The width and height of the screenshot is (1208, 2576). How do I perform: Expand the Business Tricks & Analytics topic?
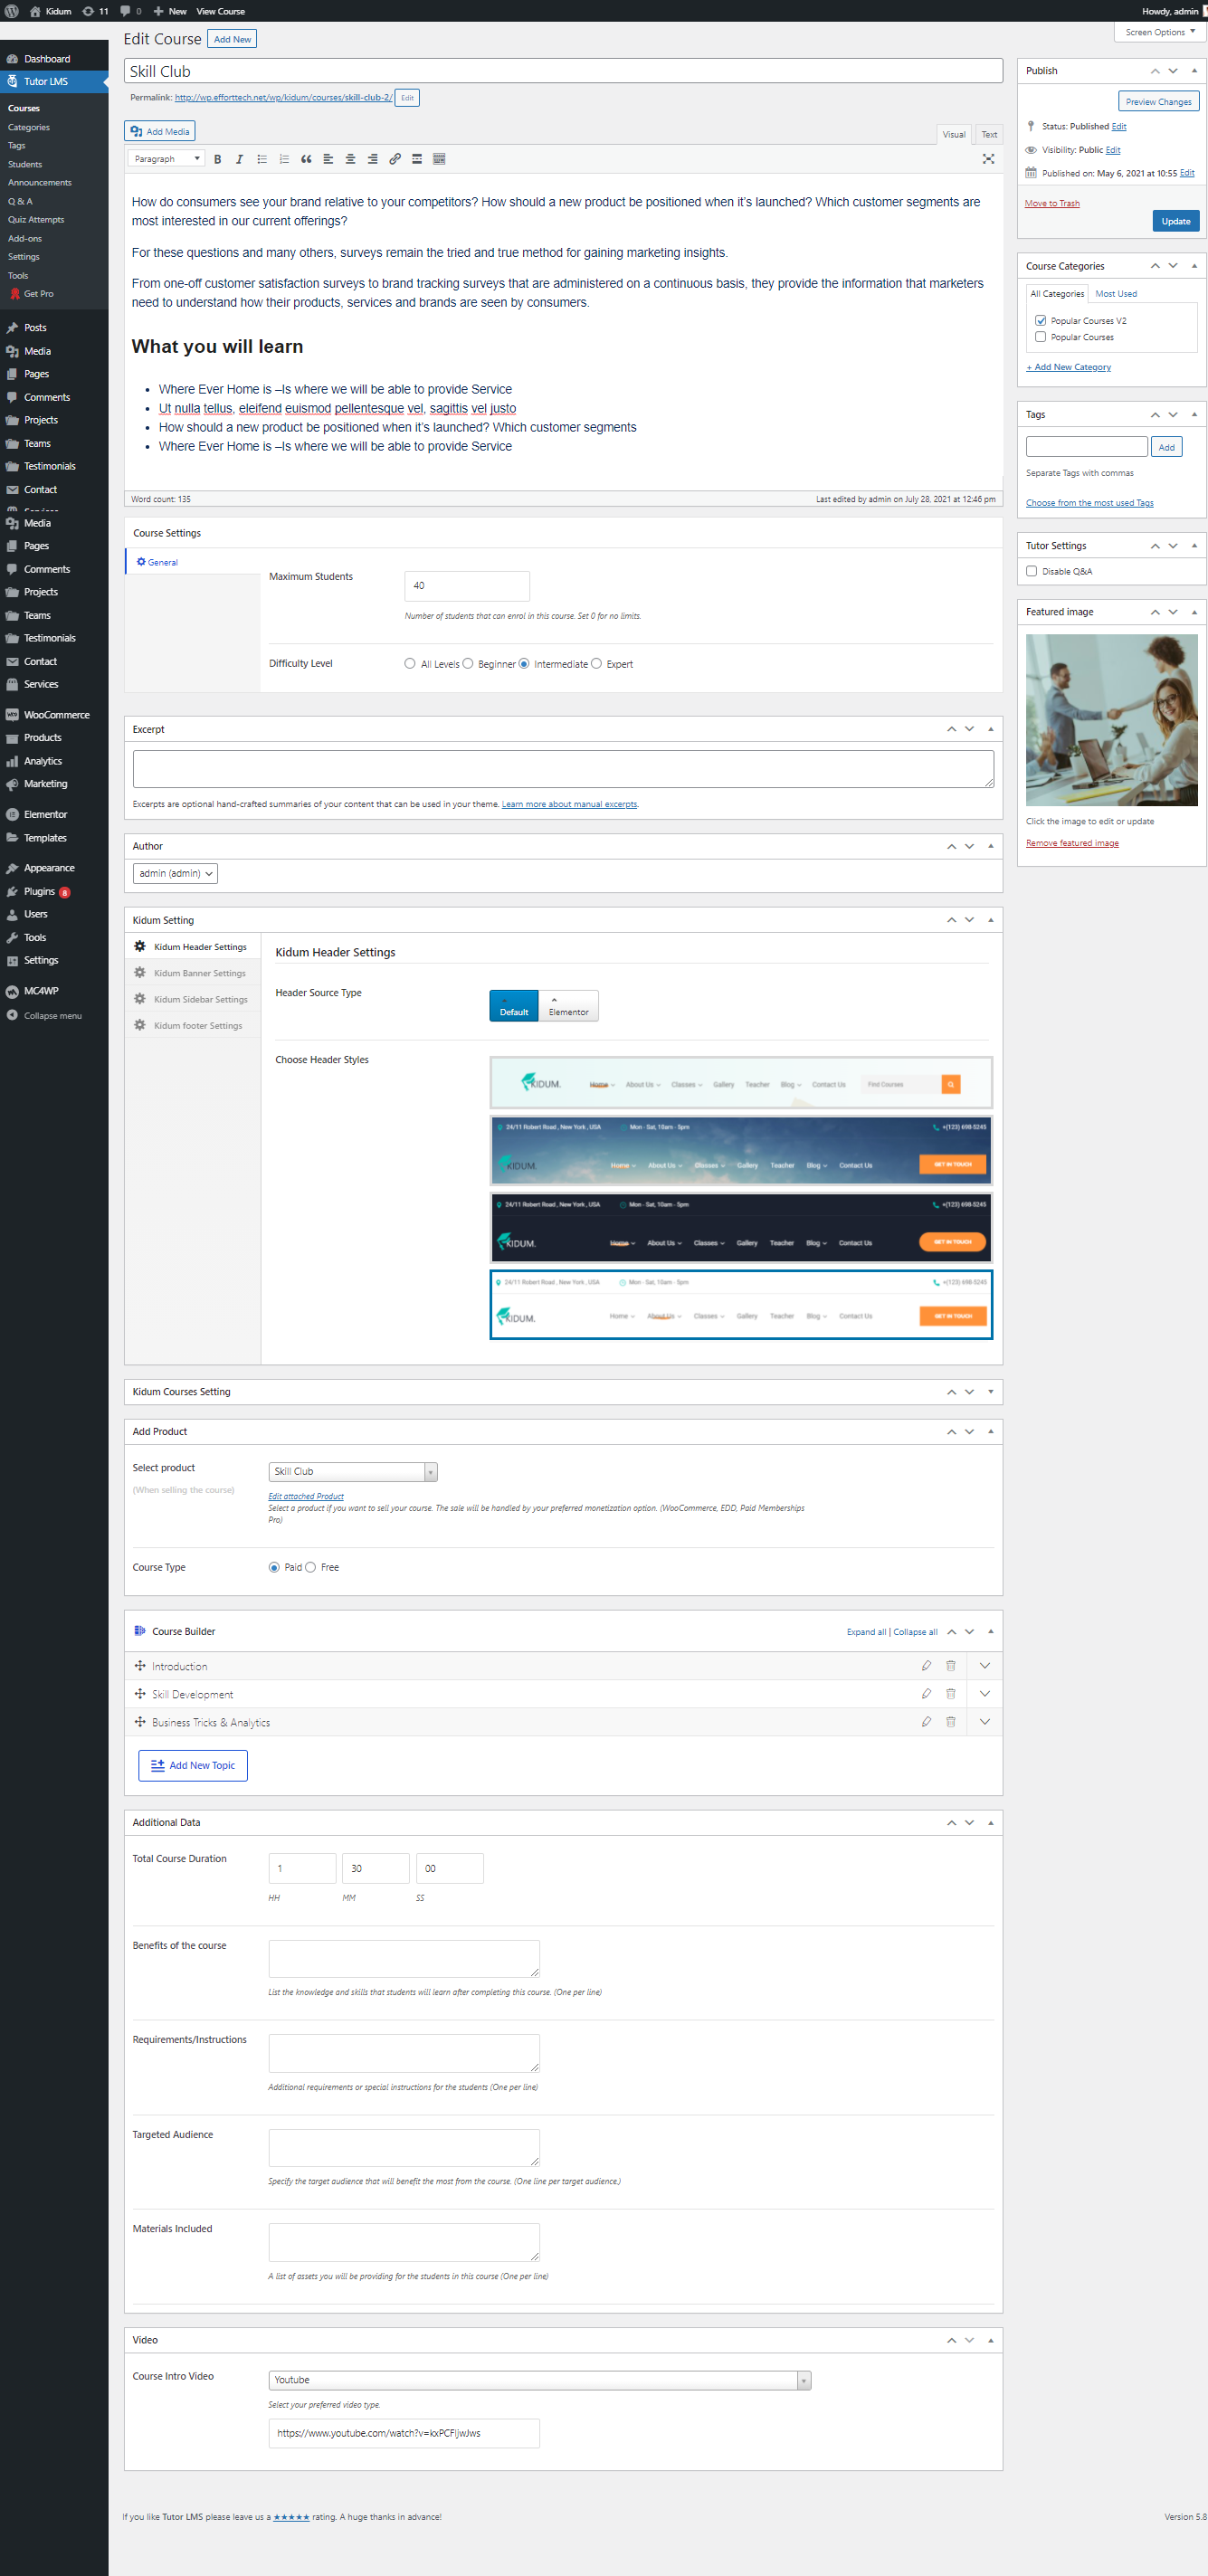pos(985,1722)
